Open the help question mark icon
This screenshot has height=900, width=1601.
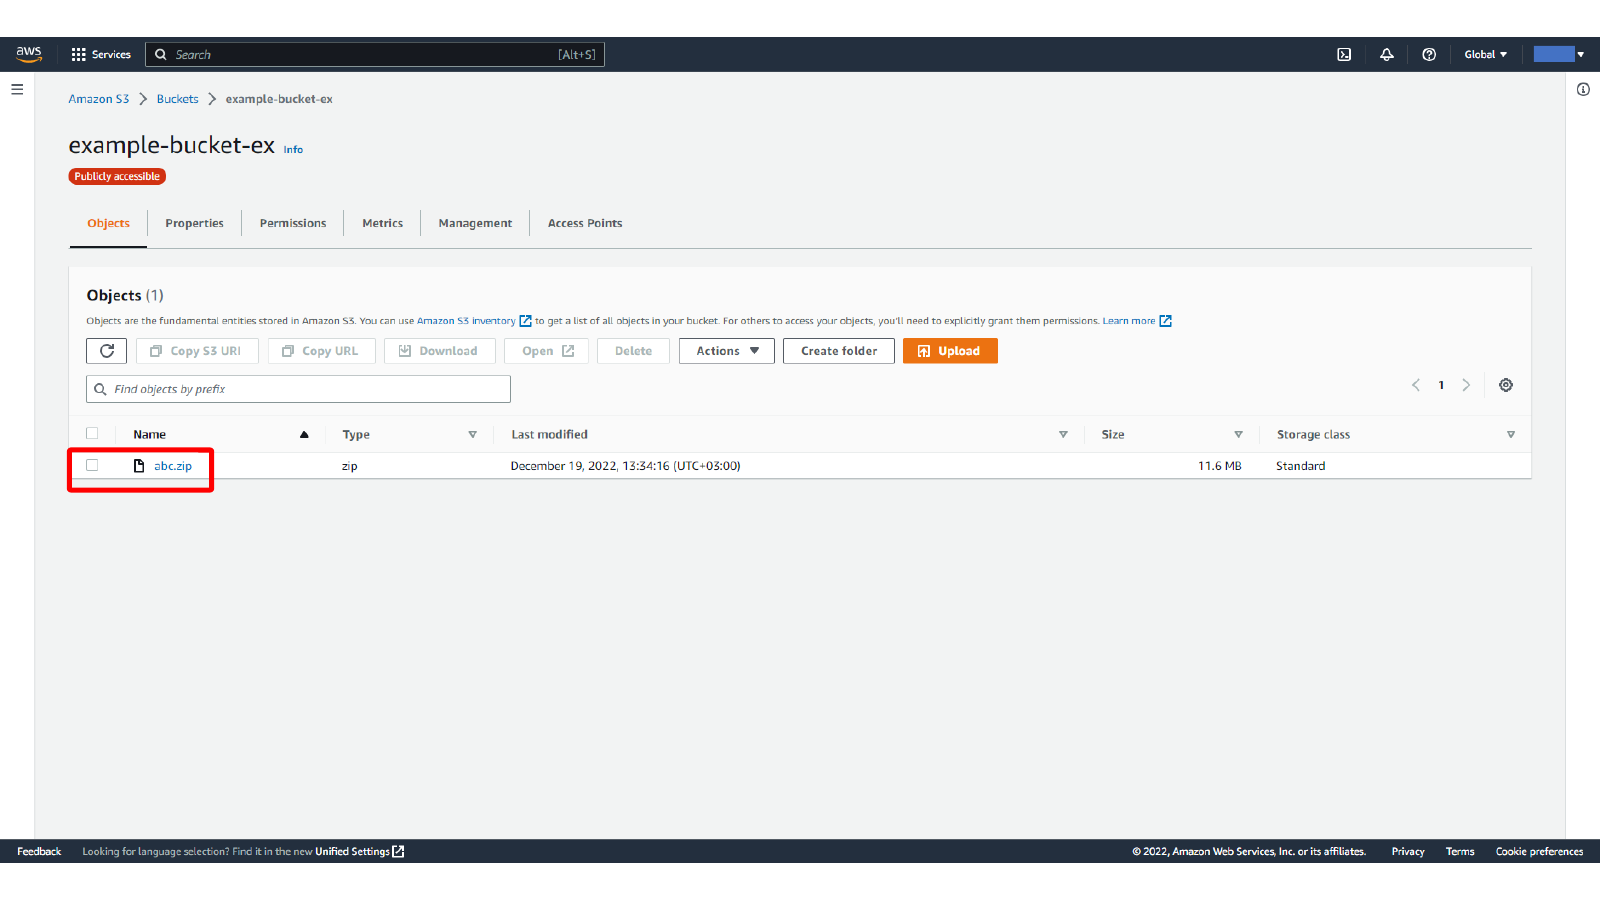1429,54
